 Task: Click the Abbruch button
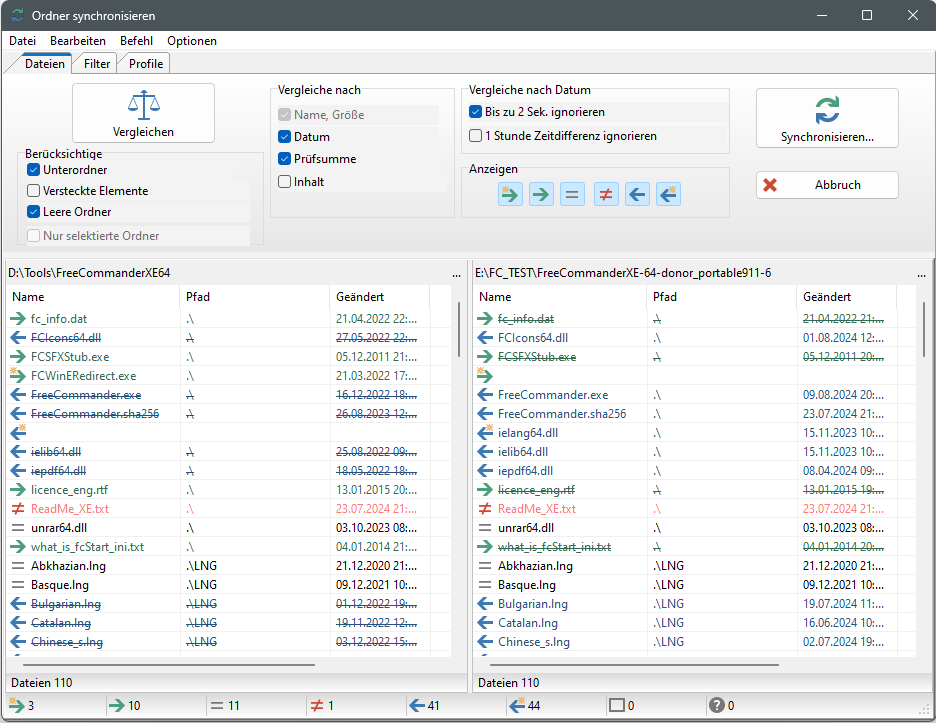(x=827, y=185)
